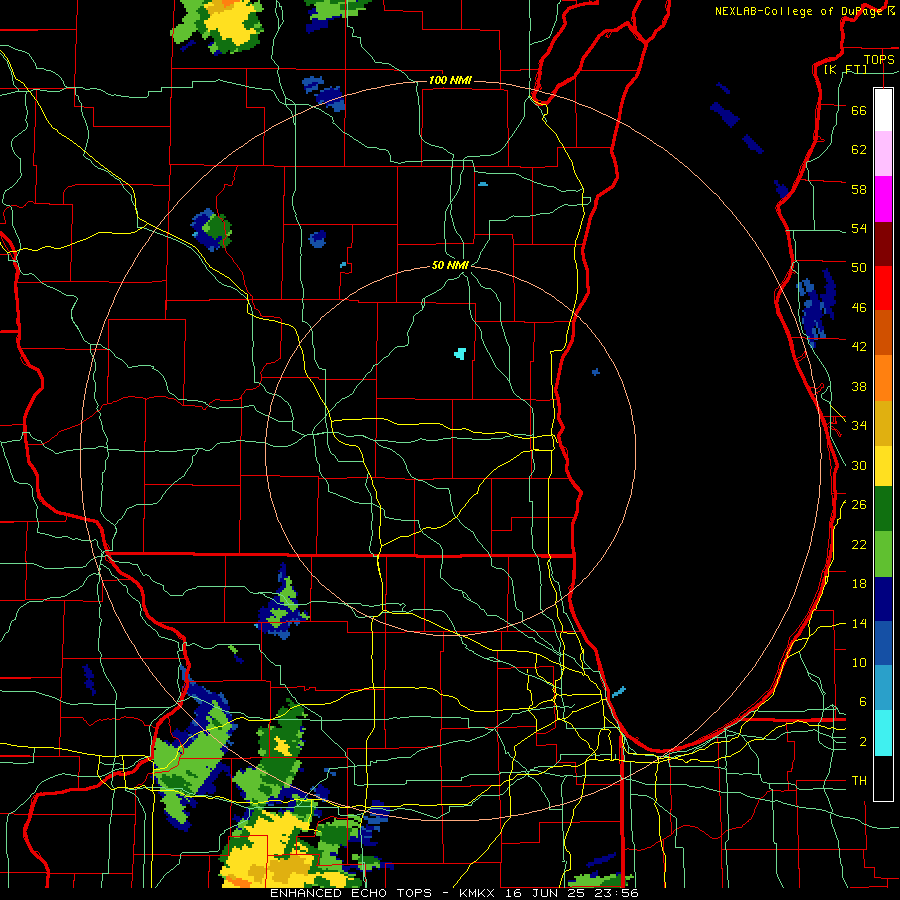Click the black threshold swatch in the legend

(883, 778)
